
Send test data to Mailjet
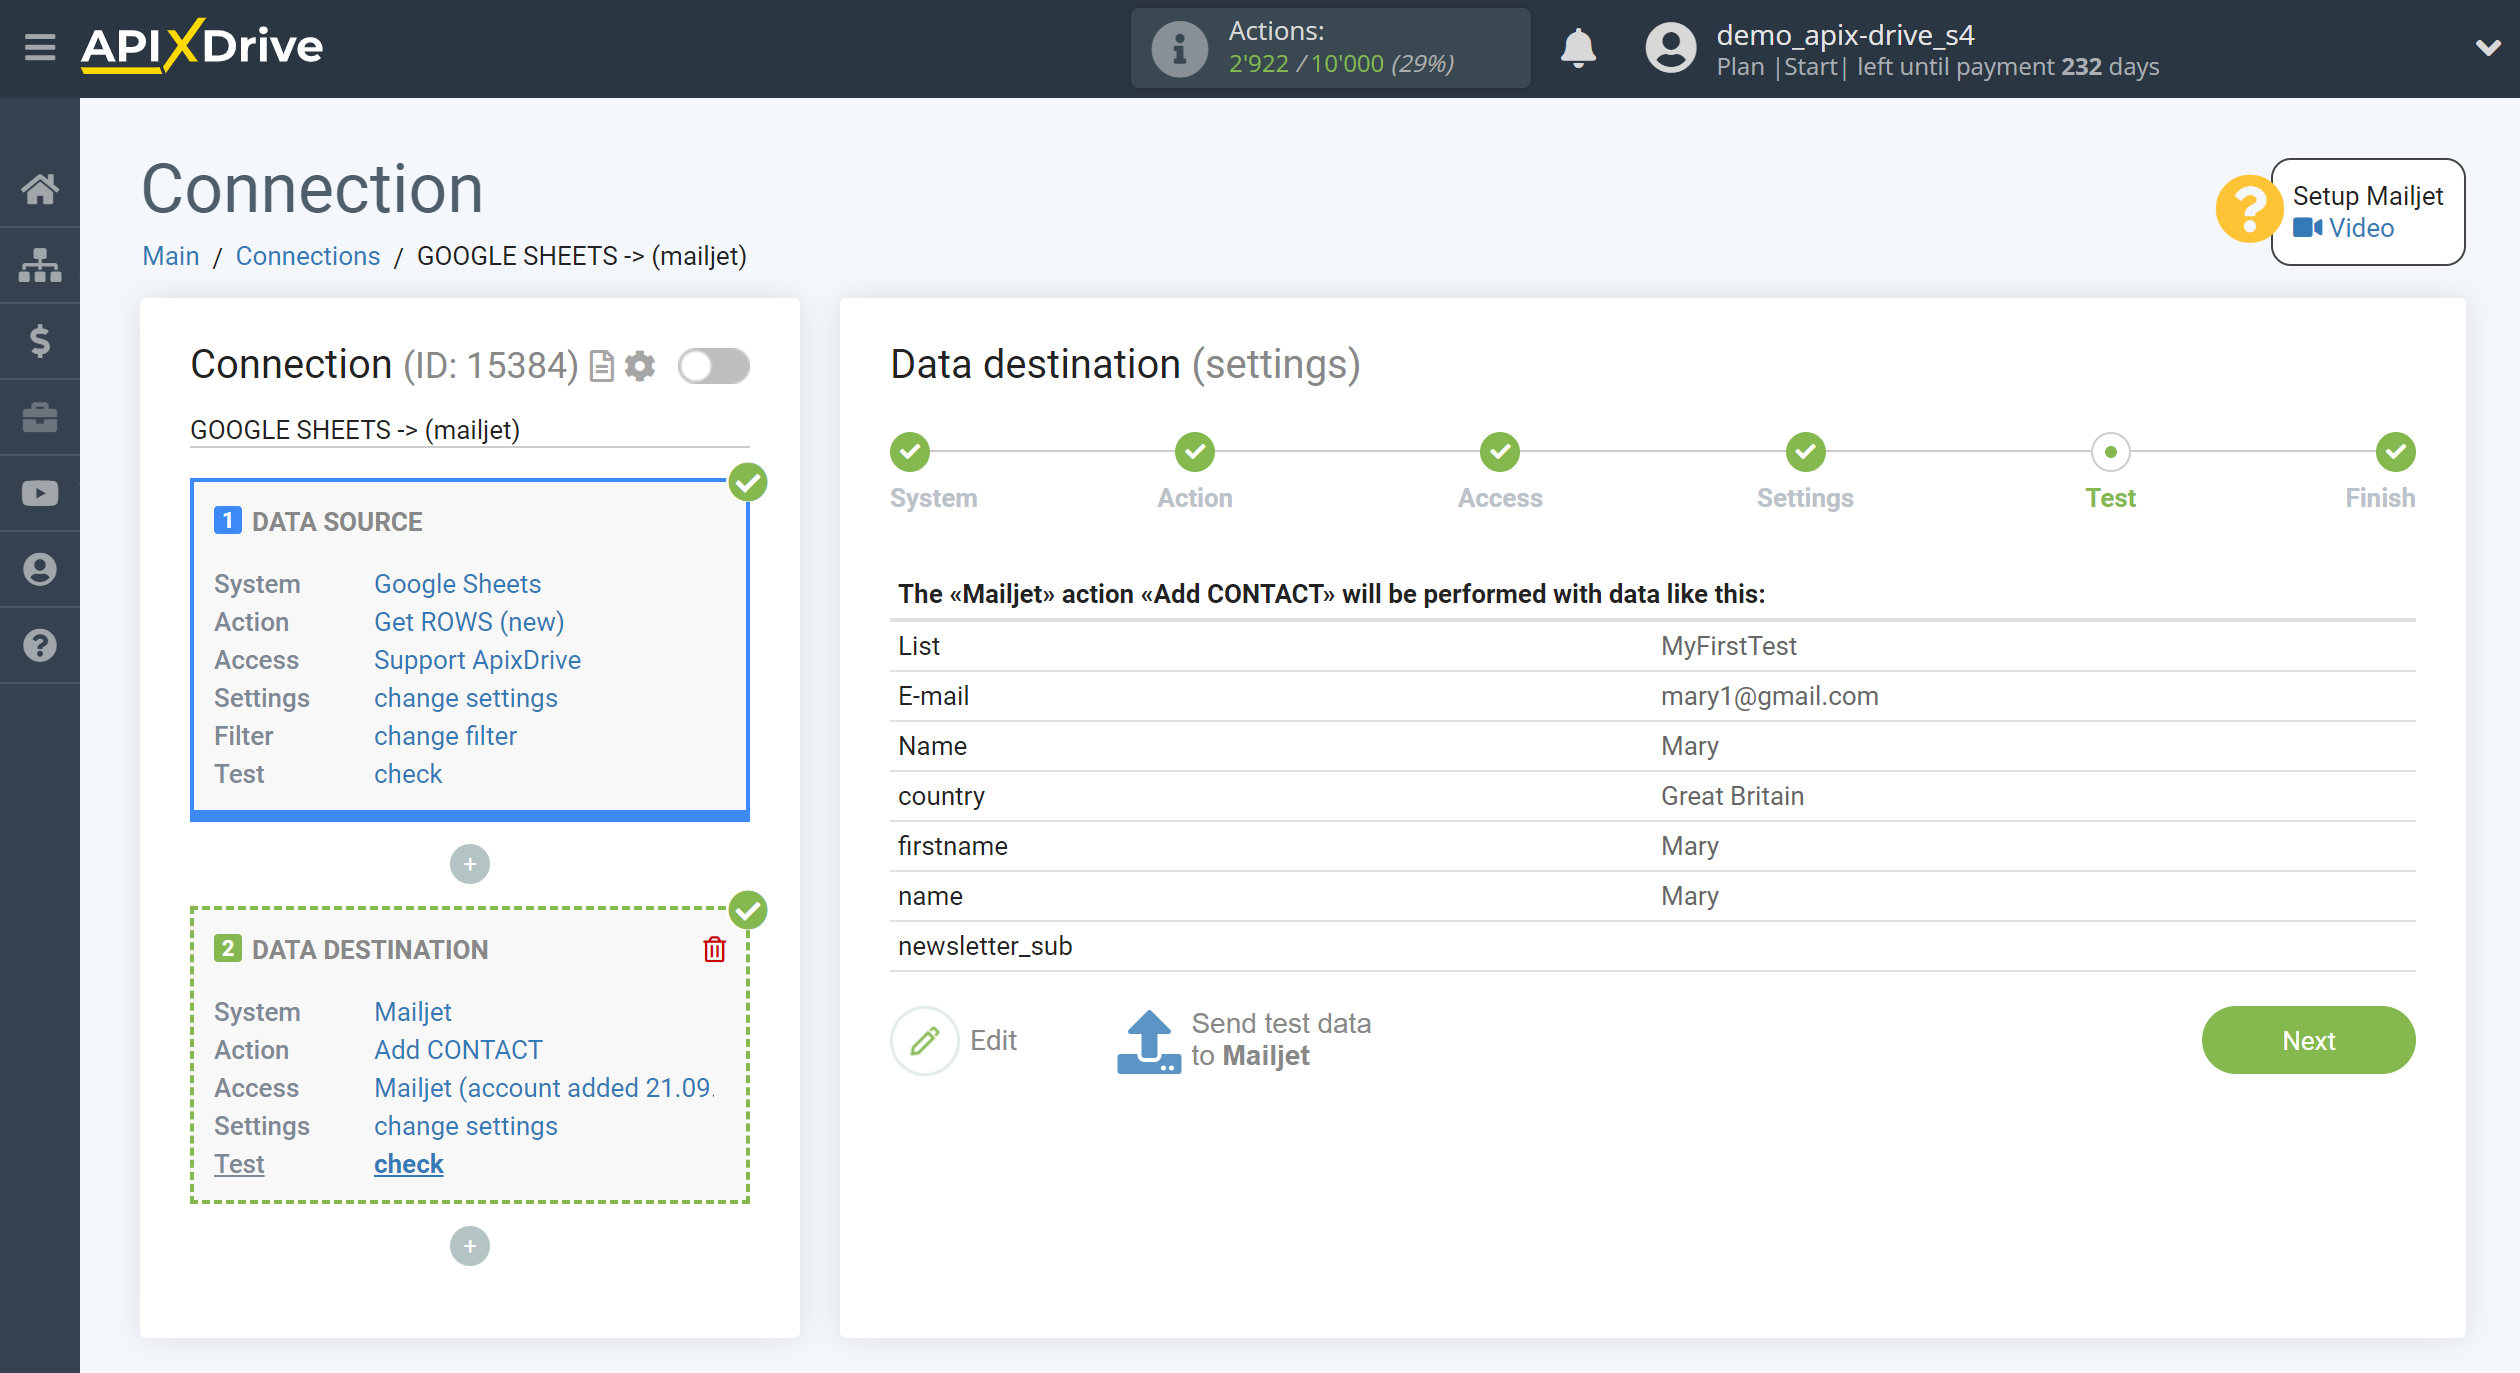[1244, 1040]
